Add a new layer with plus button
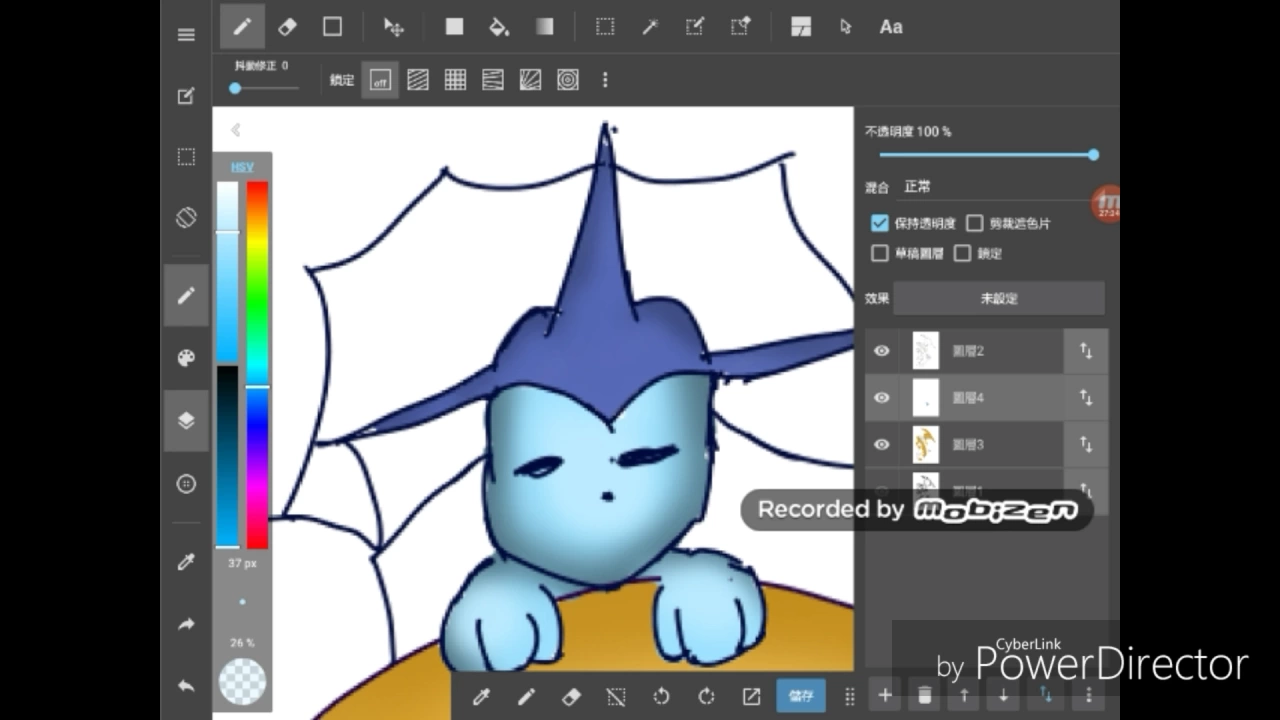The image size is (1280, 720). pyautogui.click(x=885, y=695)
